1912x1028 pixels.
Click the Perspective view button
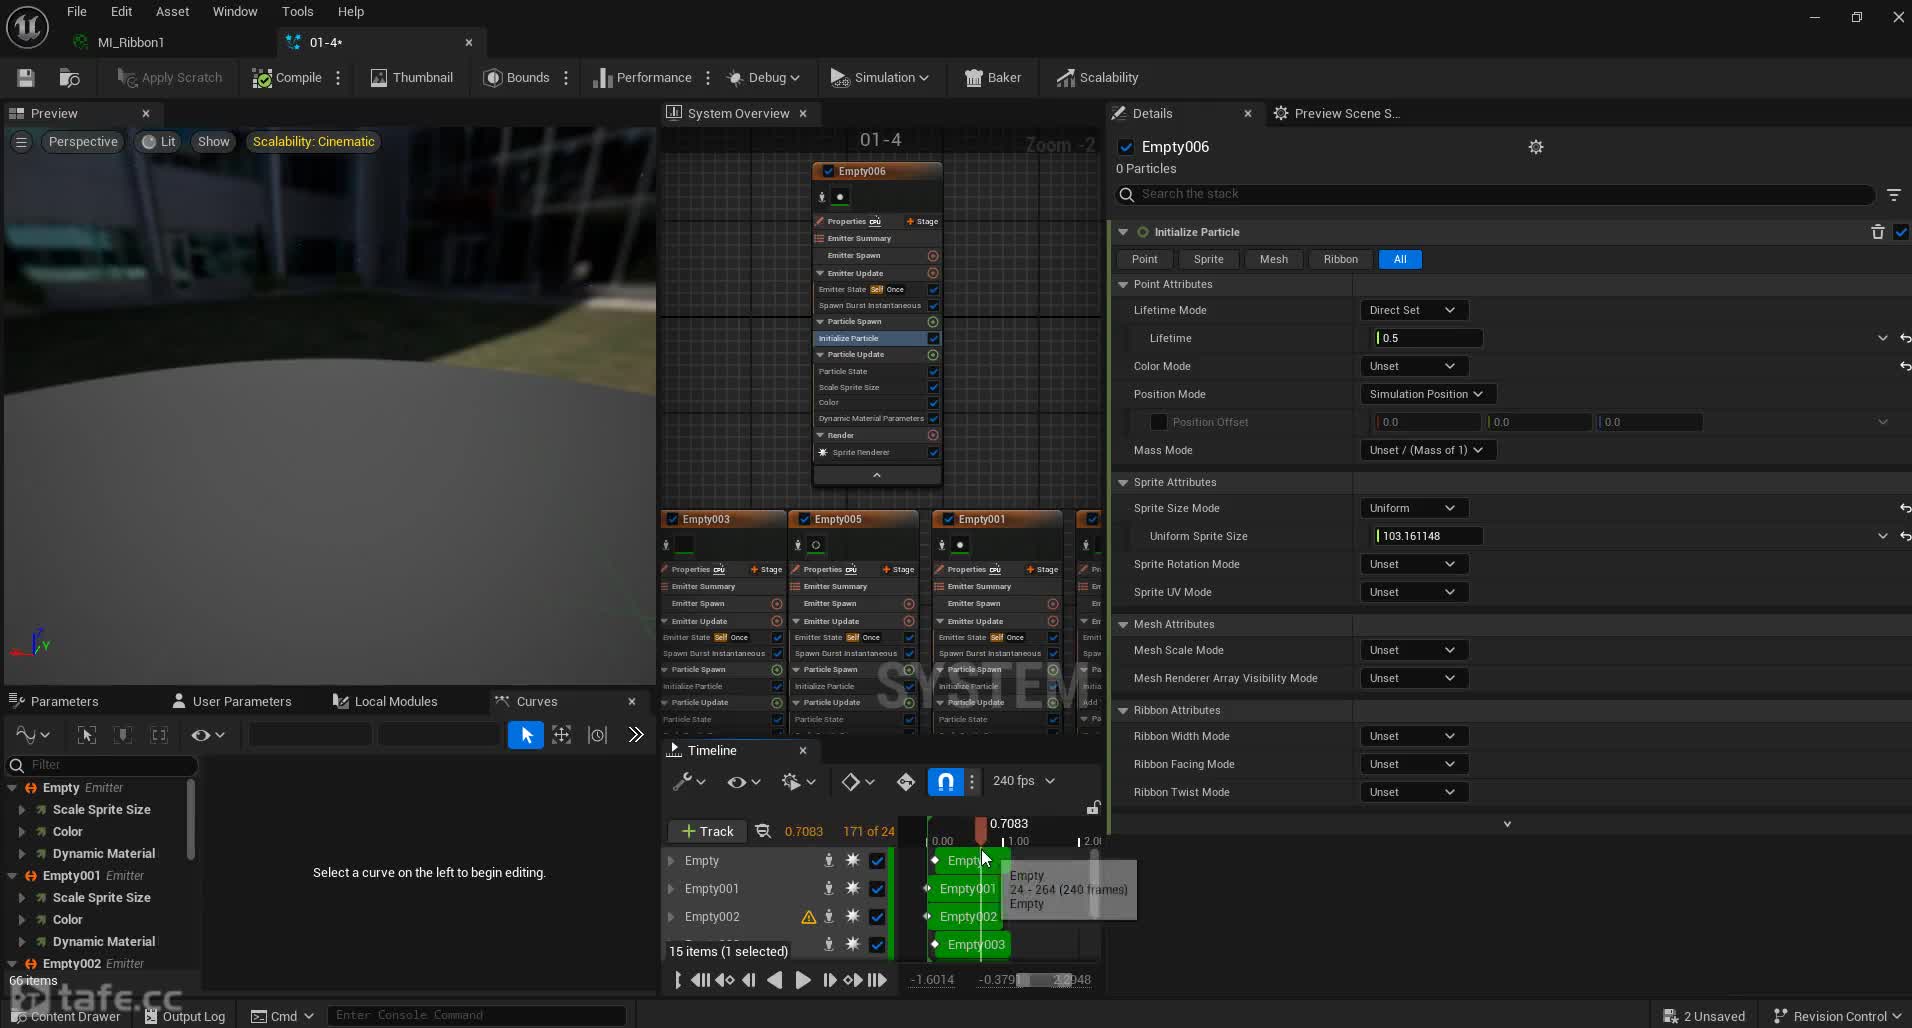(83, 142)
